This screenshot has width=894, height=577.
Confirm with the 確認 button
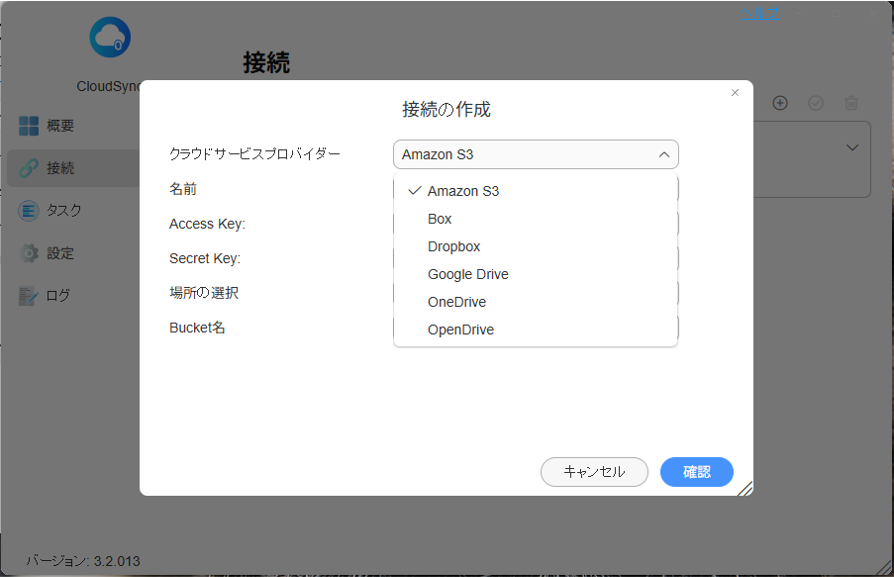coord(697,472)
